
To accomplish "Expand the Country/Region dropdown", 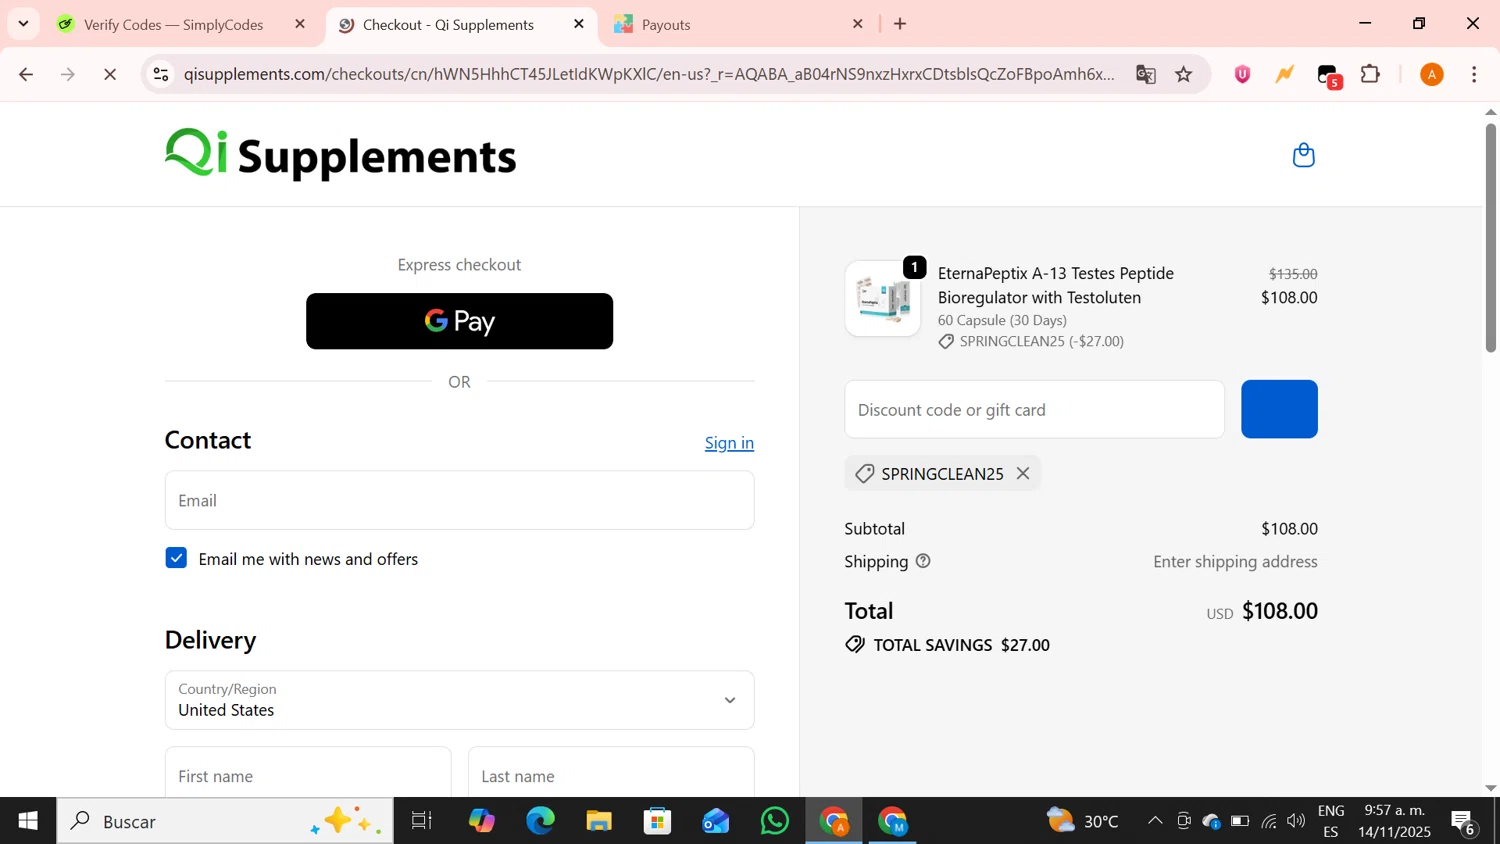I will coord(459,700).
